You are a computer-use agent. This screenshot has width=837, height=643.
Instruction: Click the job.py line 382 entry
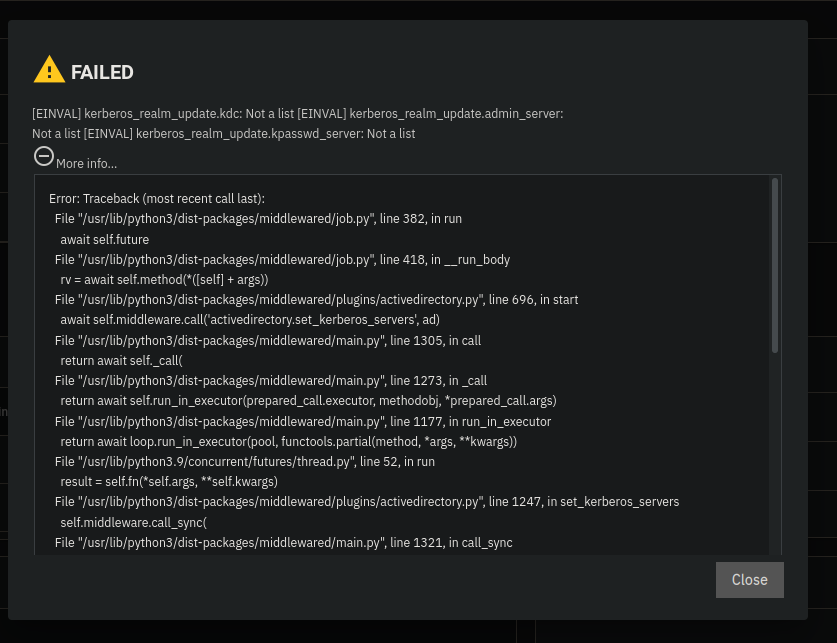click(x=258, y=219)
